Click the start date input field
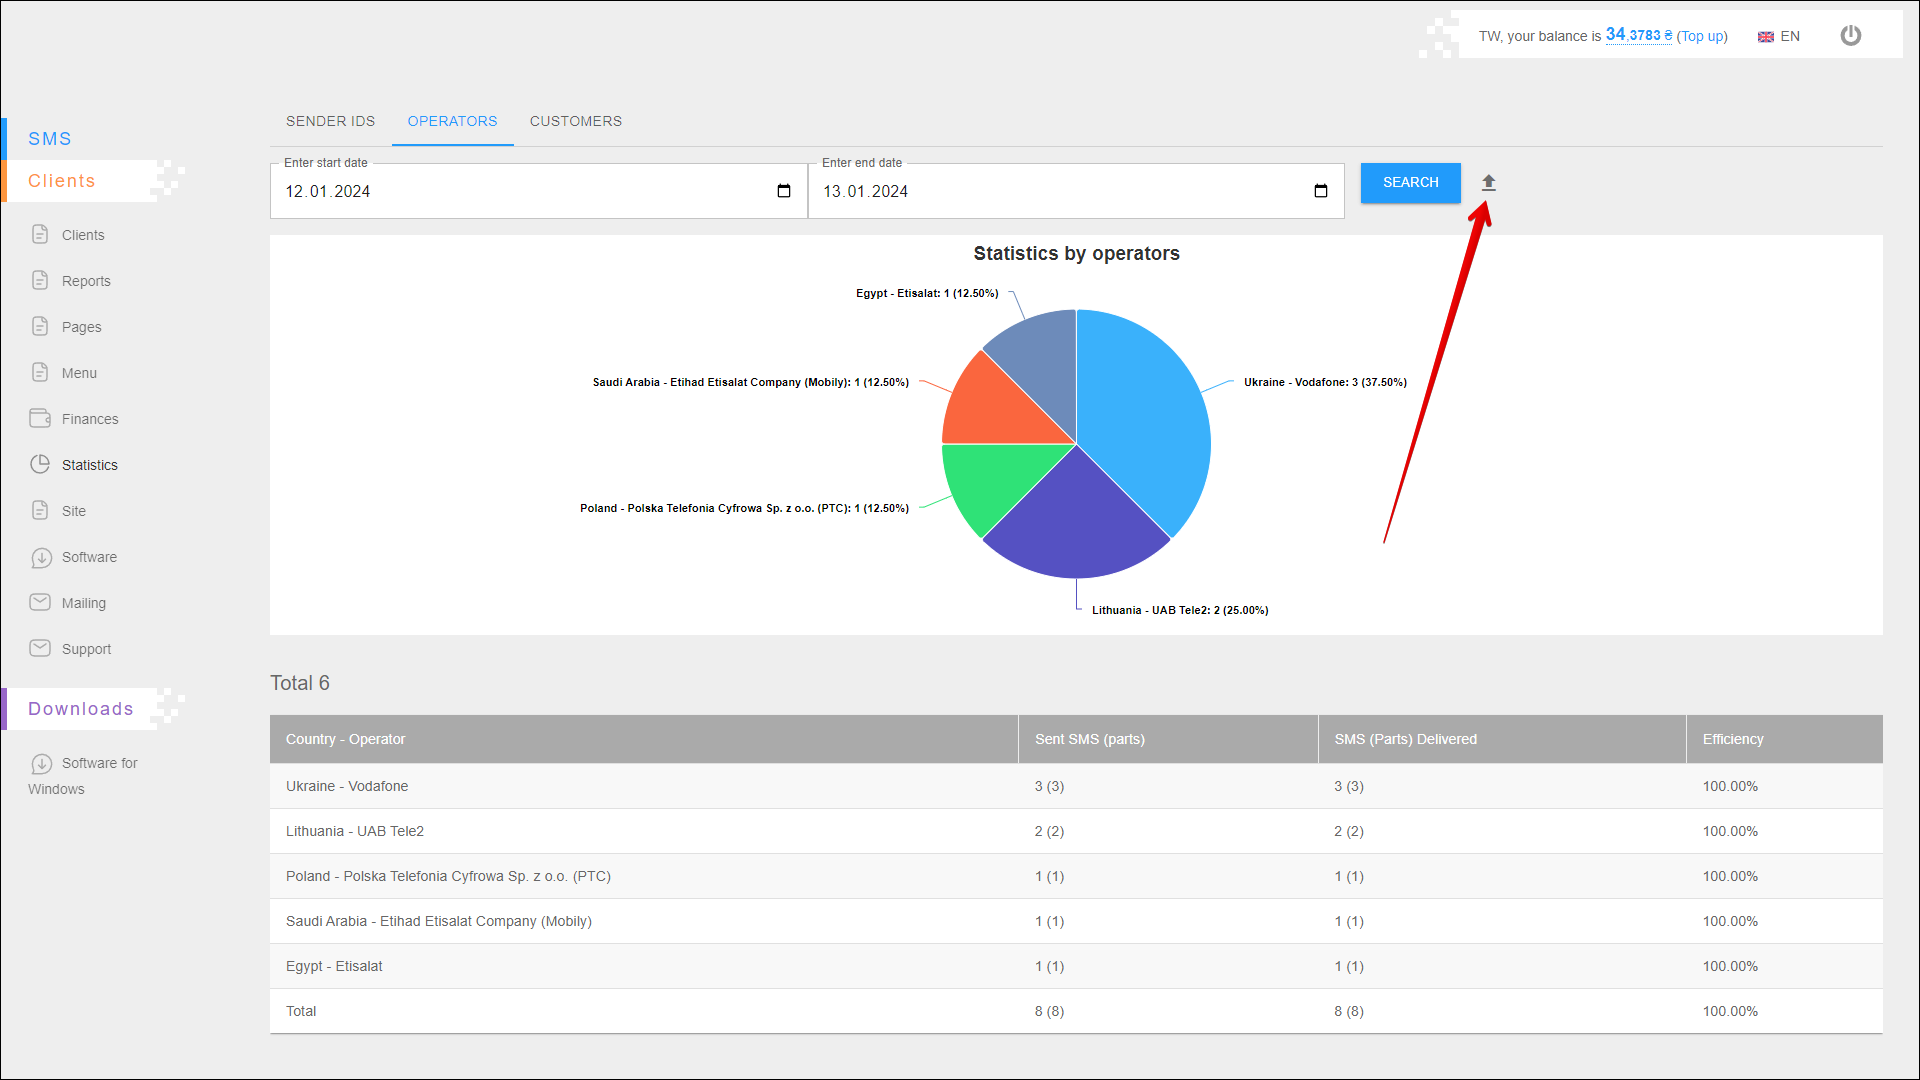This screenshot has width=1920, height=1080. click(x=520, y=191)
